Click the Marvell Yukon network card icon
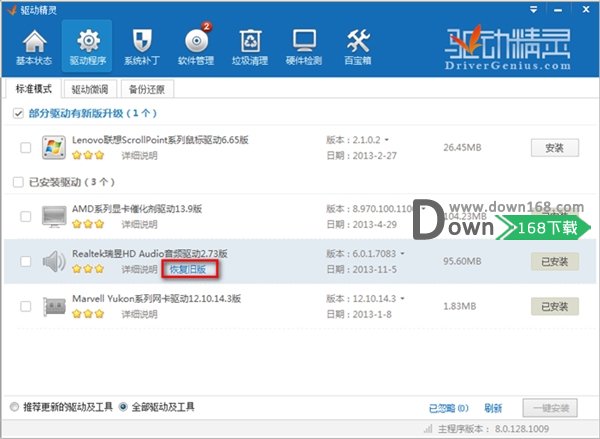 click(54, 306)
